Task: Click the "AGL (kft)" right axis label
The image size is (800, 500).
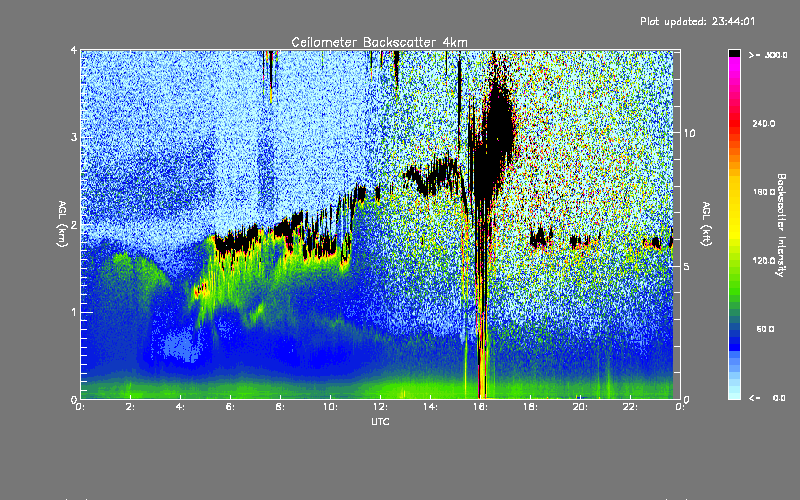Action: 706,224
